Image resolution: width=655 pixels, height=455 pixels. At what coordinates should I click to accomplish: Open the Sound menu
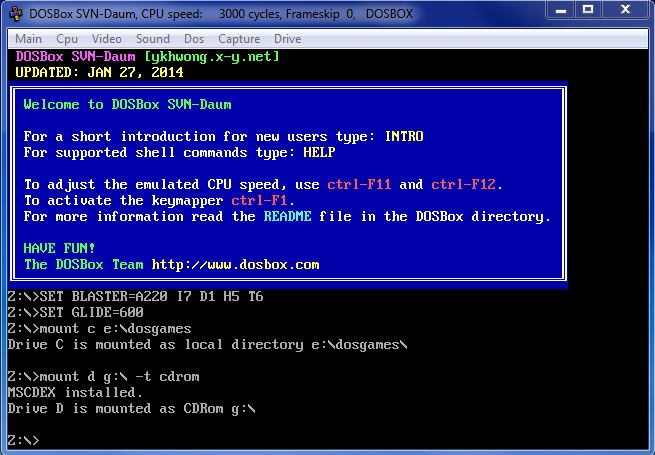click(152, 39)
